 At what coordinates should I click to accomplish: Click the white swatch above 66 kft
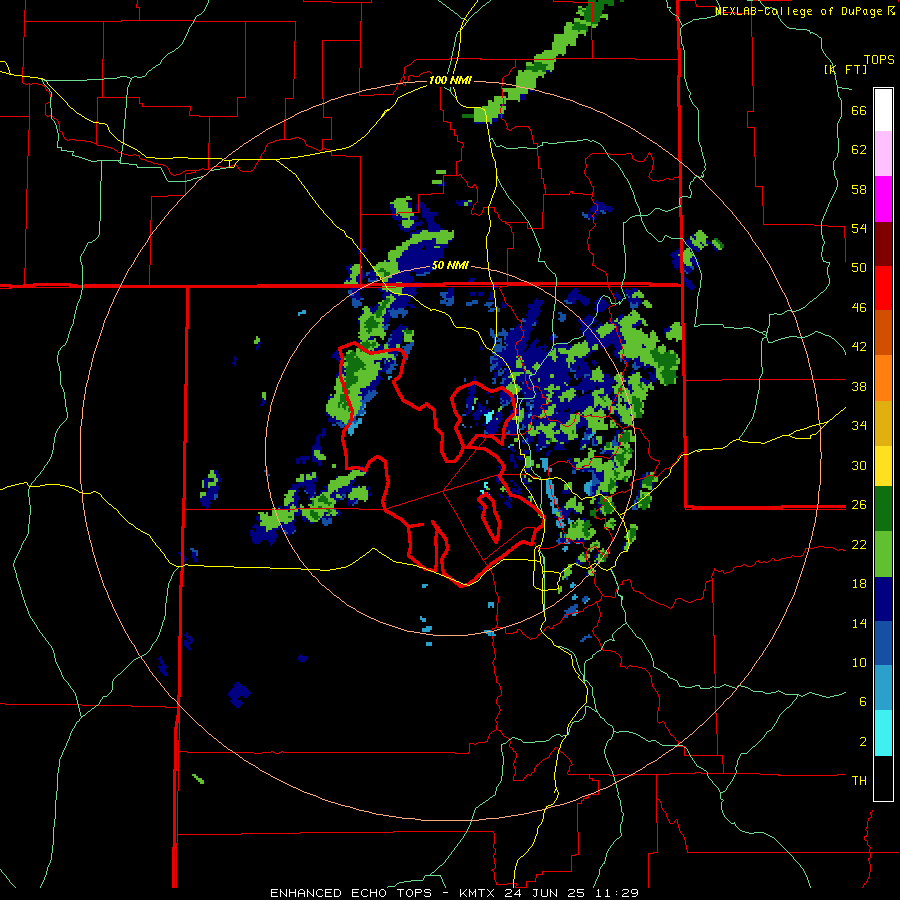click(883, 110)
